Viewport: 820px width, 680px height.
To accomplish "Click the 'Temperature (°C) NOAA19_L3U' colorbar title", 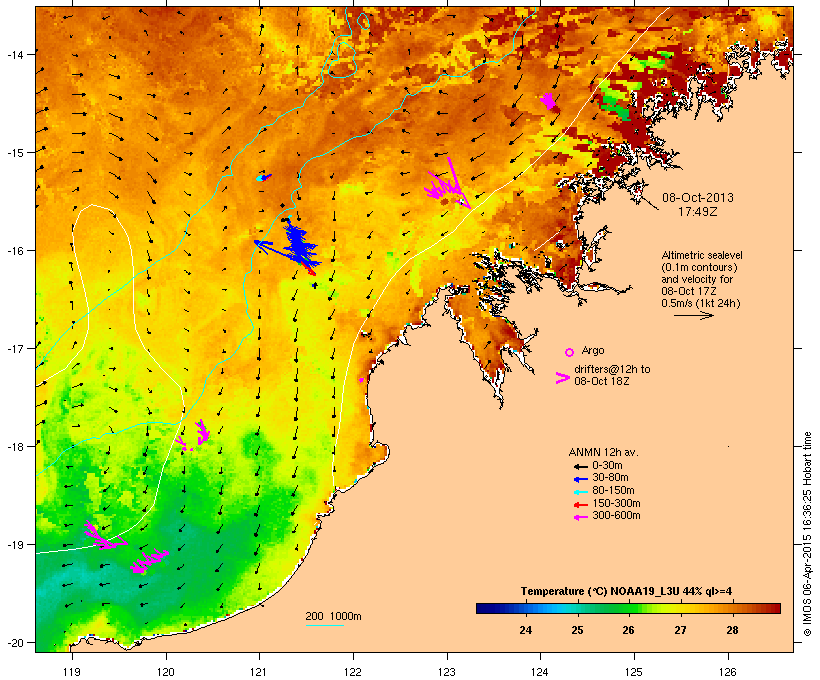I will tap(599, 591).
